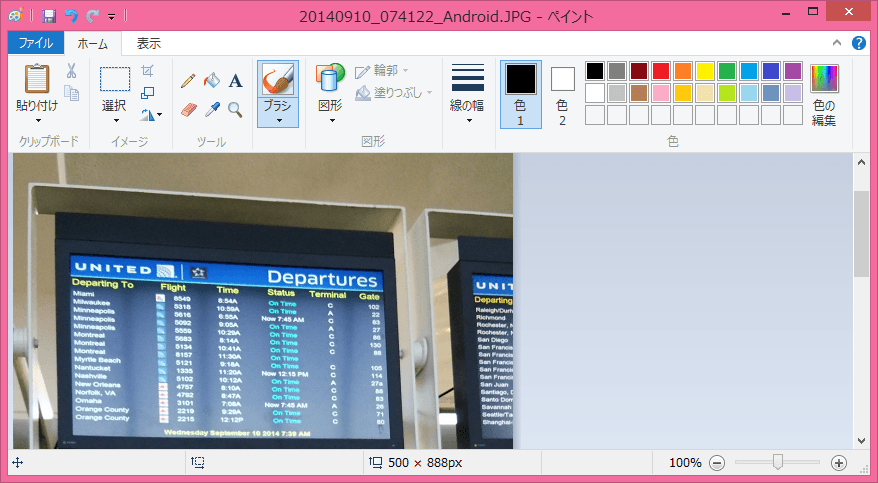Viewport: 878px width, 483px height.
Task: Open the Customize Quick Access Toolbar dropdown
Action: [x=111, y=17]
